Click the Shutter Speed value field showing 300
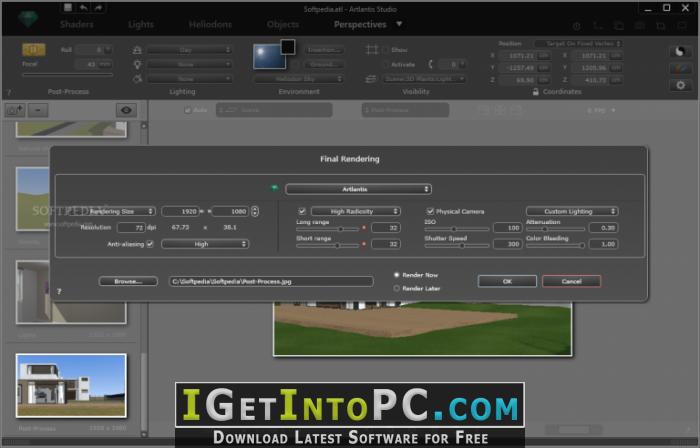700x448 pixels. (x=508, y=244)
